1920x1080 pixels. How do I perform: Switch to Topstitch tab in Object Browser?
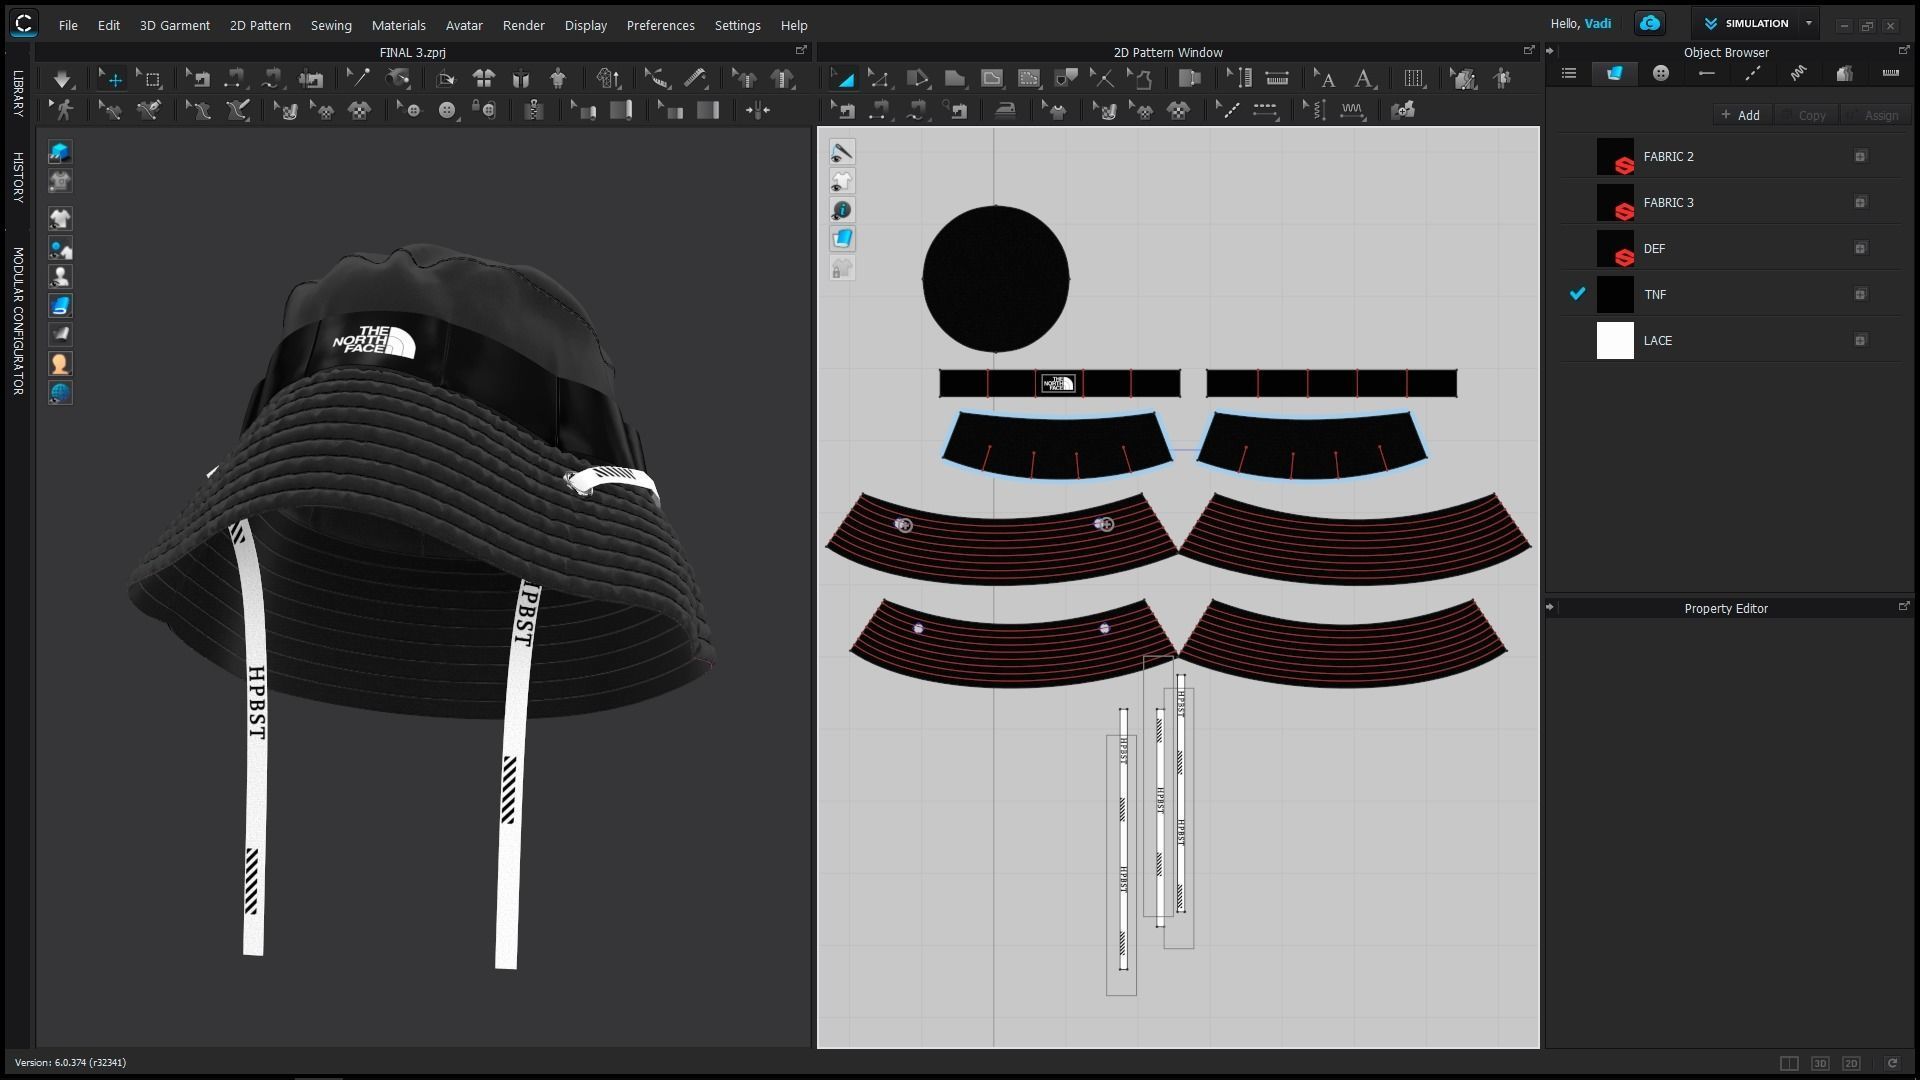tap(1753, 73)
